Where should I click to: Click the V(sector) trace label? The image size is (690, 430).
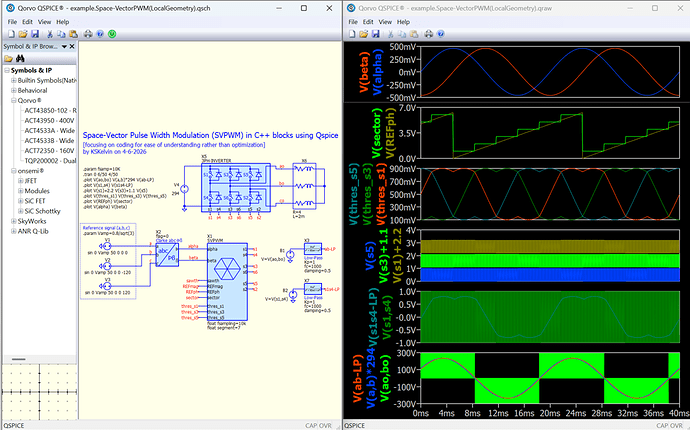click(377, 134)
